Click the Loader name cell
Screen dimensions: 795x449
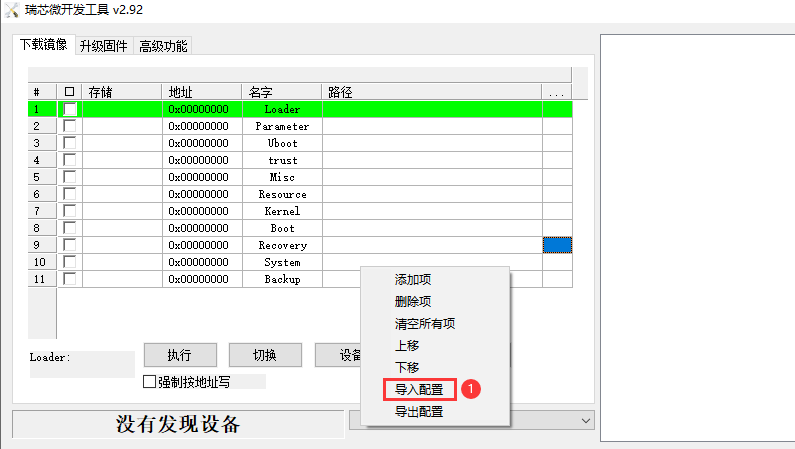pyautogui.click(x=282, y=109)
